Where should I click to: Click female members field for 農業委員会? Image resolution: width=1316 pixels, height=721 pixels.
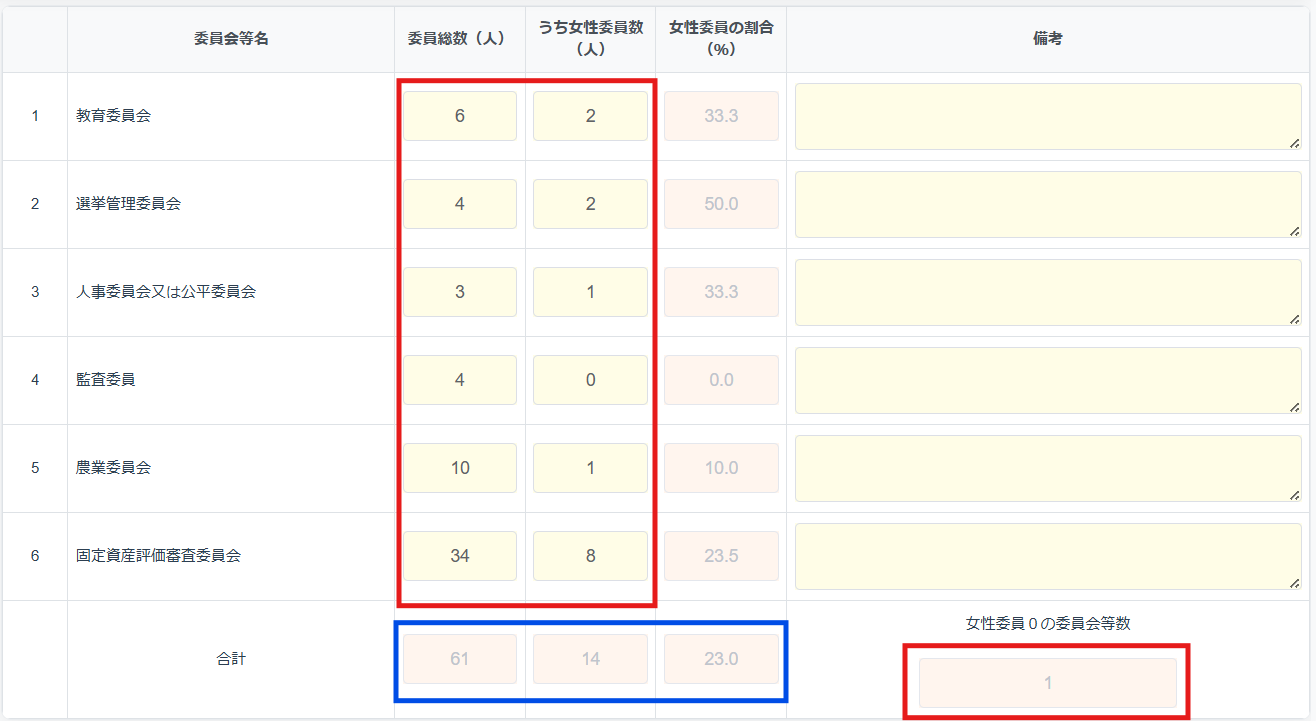(x=590, y=468)
